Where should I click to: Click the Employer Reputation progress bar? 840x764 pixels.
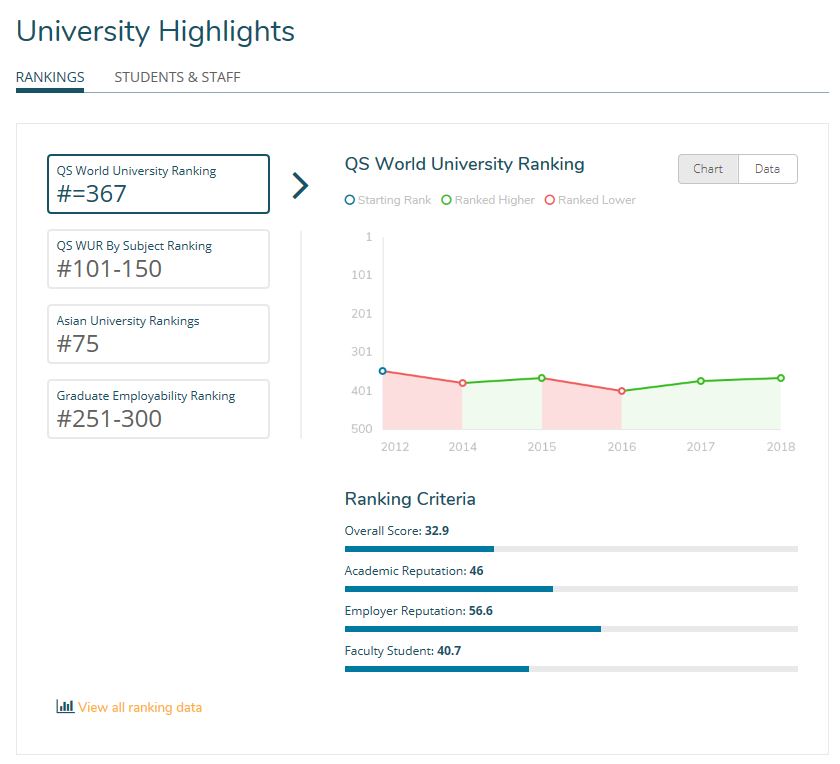click(x=571, y=629)
